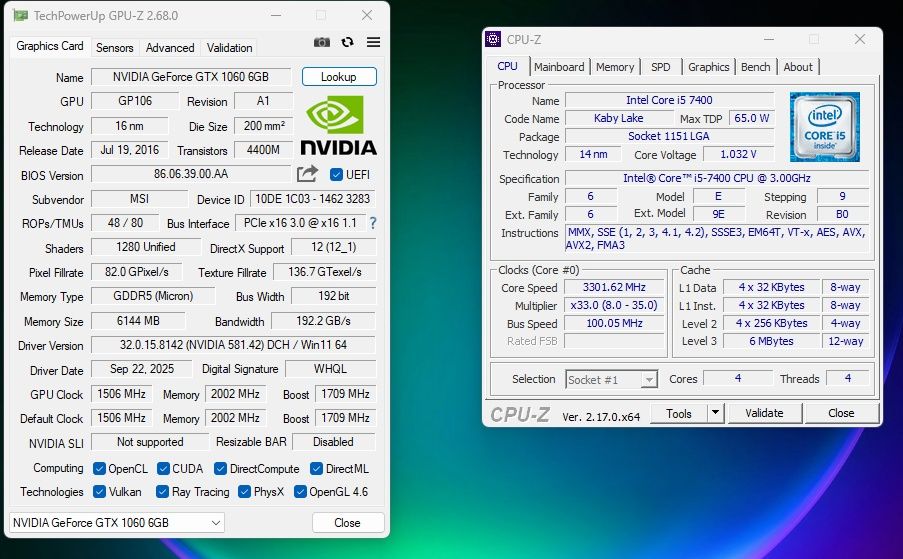Image resolution: width=903 pixels, height=559 pixels.
Task: Toggle the UEFI checkbox
Action: (x=336, y=174)
